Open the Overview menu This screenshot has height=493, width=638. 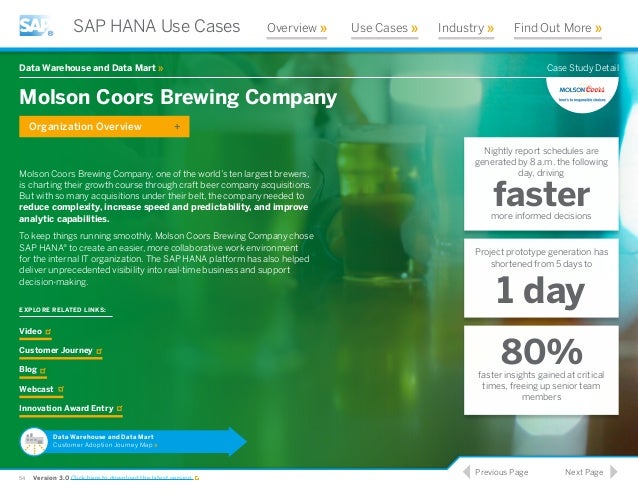pos(297,28)
